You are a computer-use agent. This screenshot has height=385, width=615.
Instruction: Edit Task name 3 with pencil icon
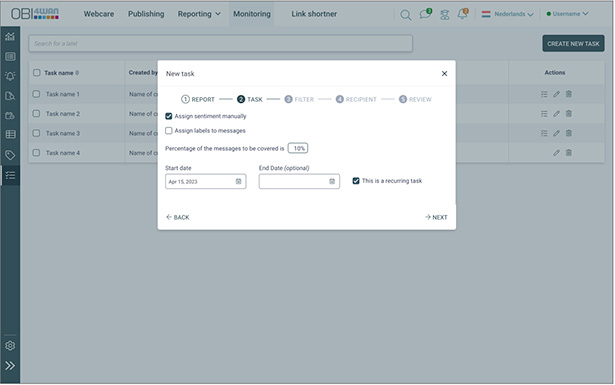[x=556, y=133]
